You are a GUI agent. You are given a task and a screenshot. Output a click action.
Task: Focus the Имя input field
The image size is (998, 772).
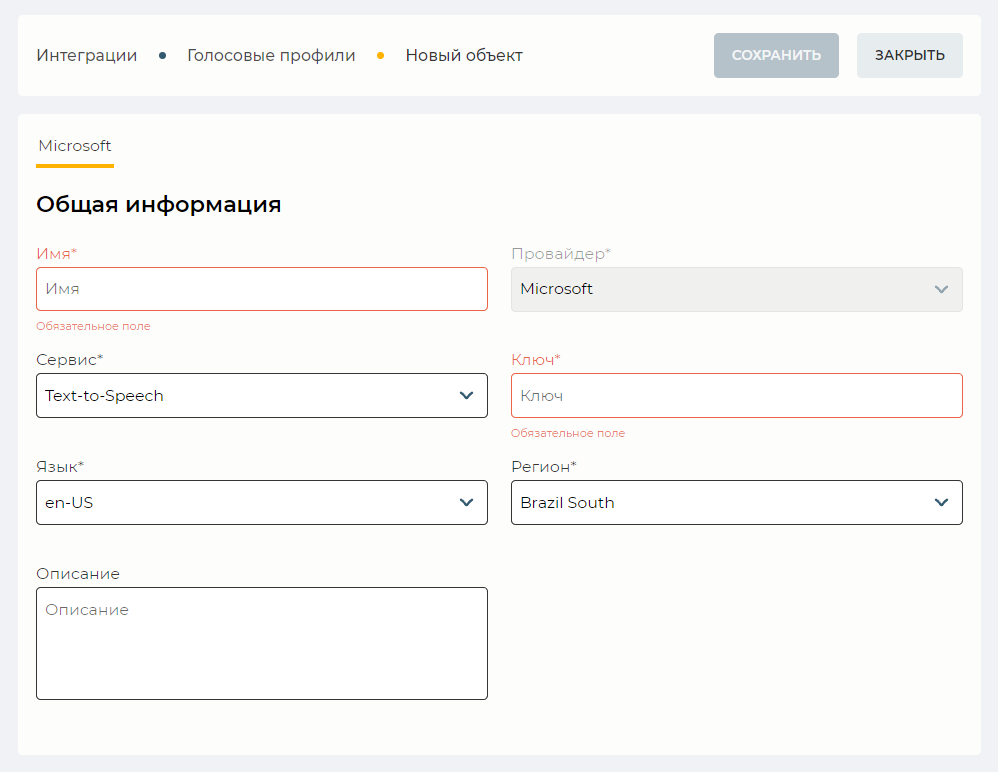[x=262, y=289]
